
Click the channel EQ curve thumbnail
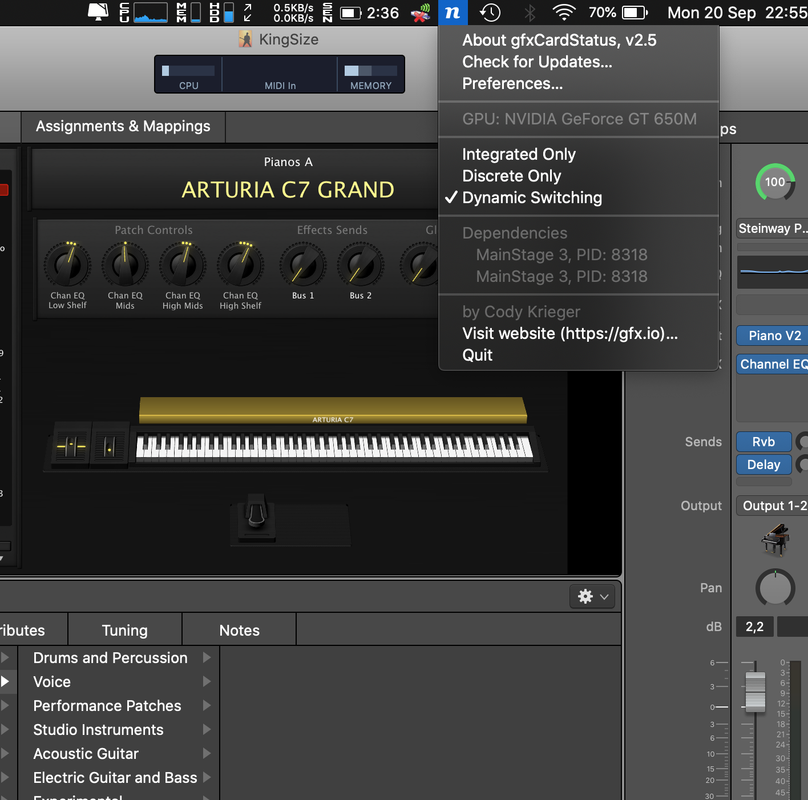[x=772, y=271]
